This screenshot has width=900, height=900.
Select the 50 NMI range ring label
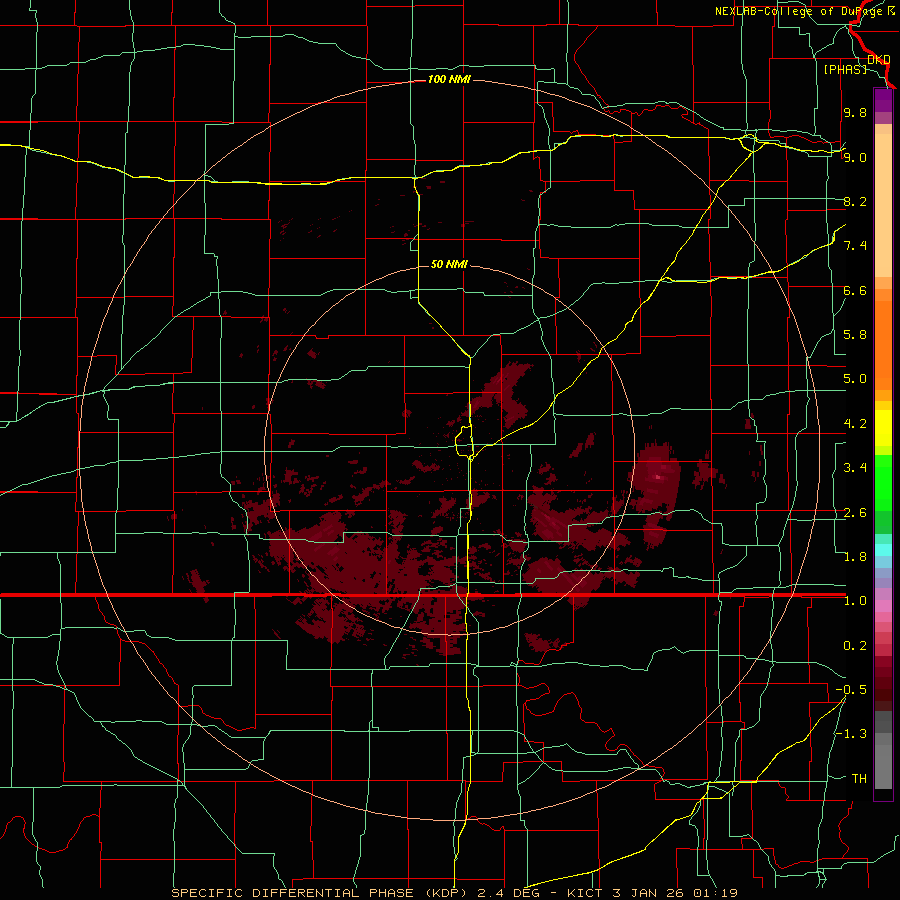pyautogui.click(x=449, y=264)
